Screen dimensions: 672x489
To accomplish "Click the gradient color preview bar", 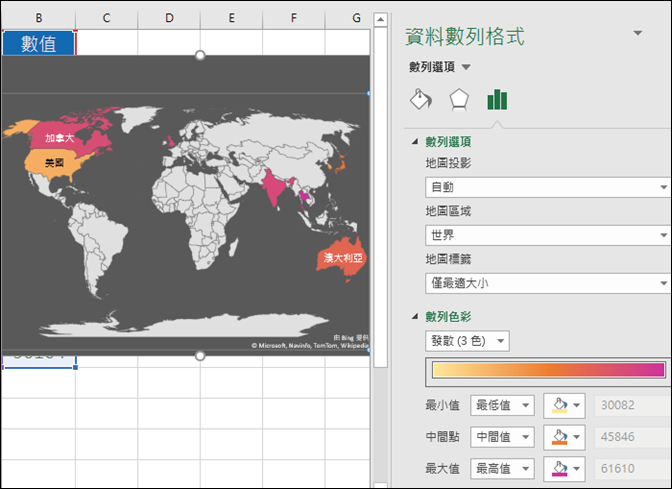I will [548, 370].
